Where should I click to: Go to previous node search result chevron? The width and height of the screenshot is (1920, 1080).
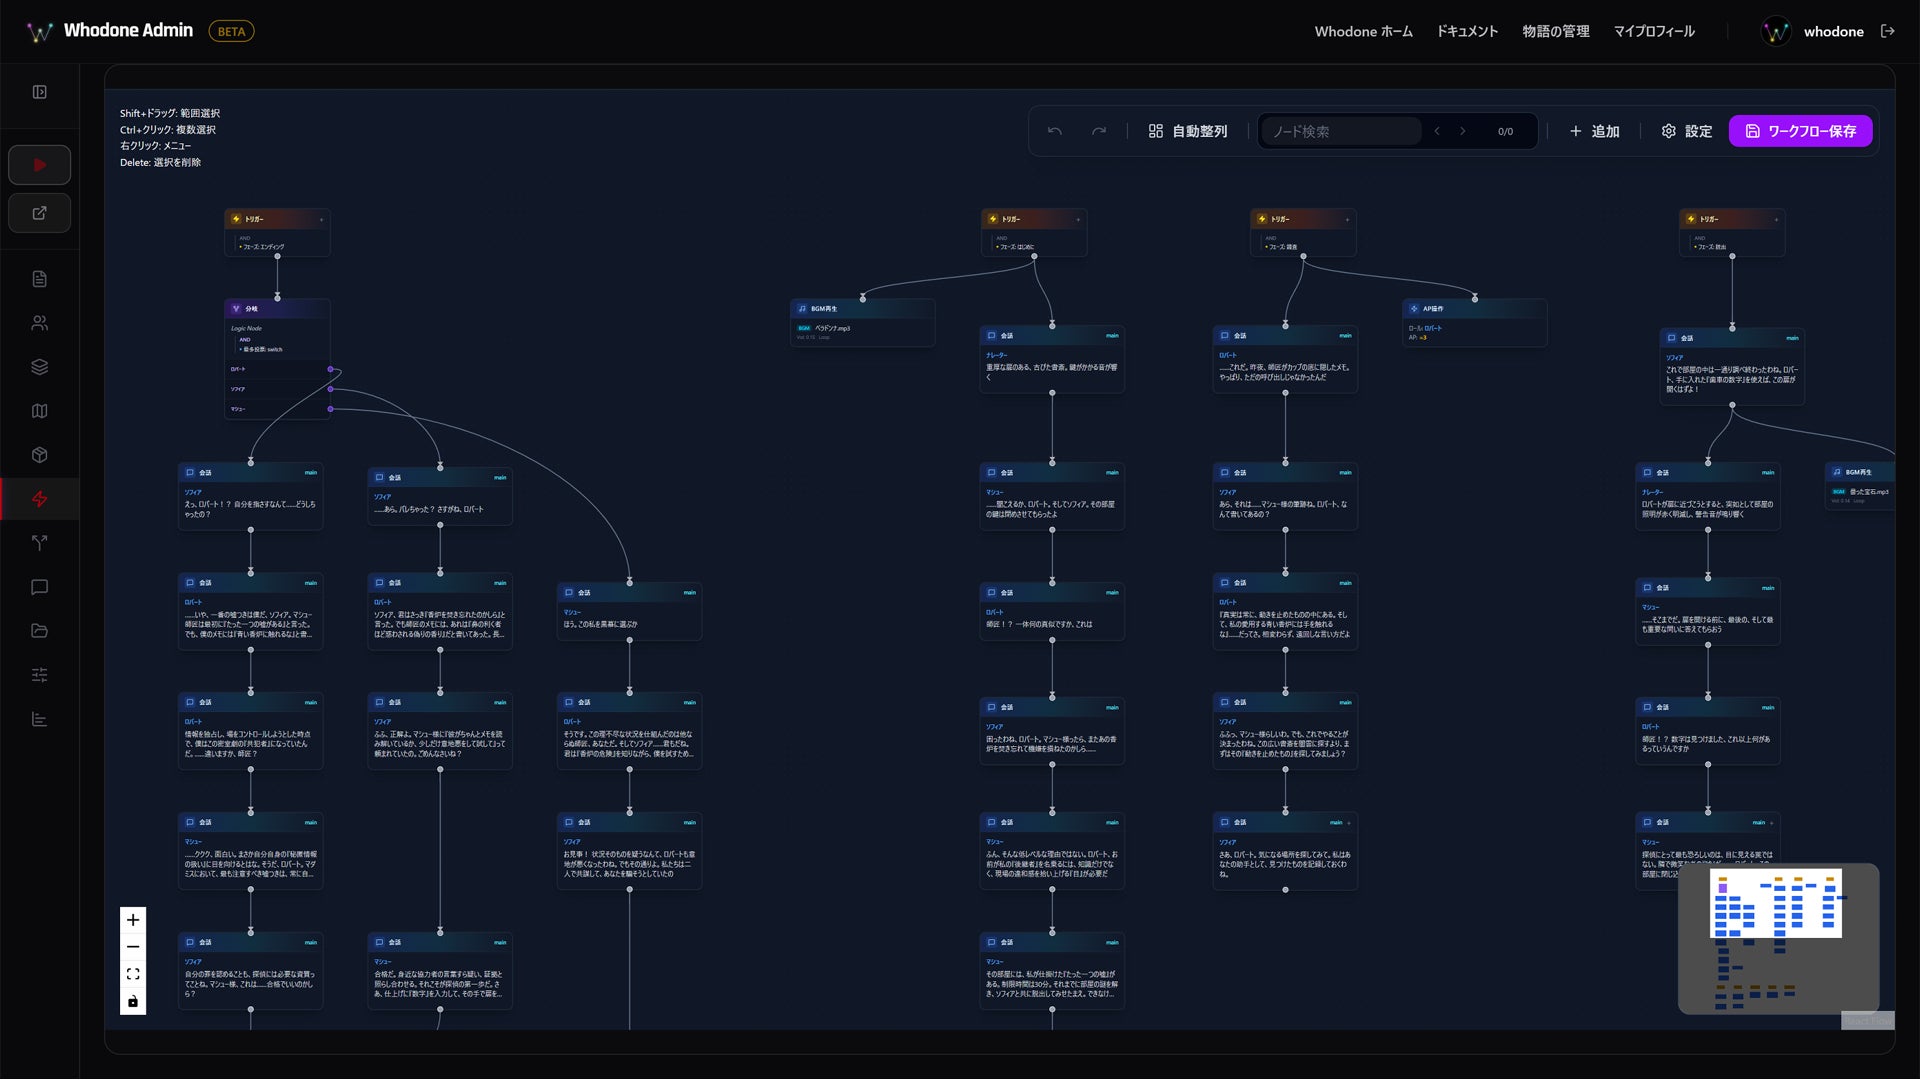click(1437, 131)
